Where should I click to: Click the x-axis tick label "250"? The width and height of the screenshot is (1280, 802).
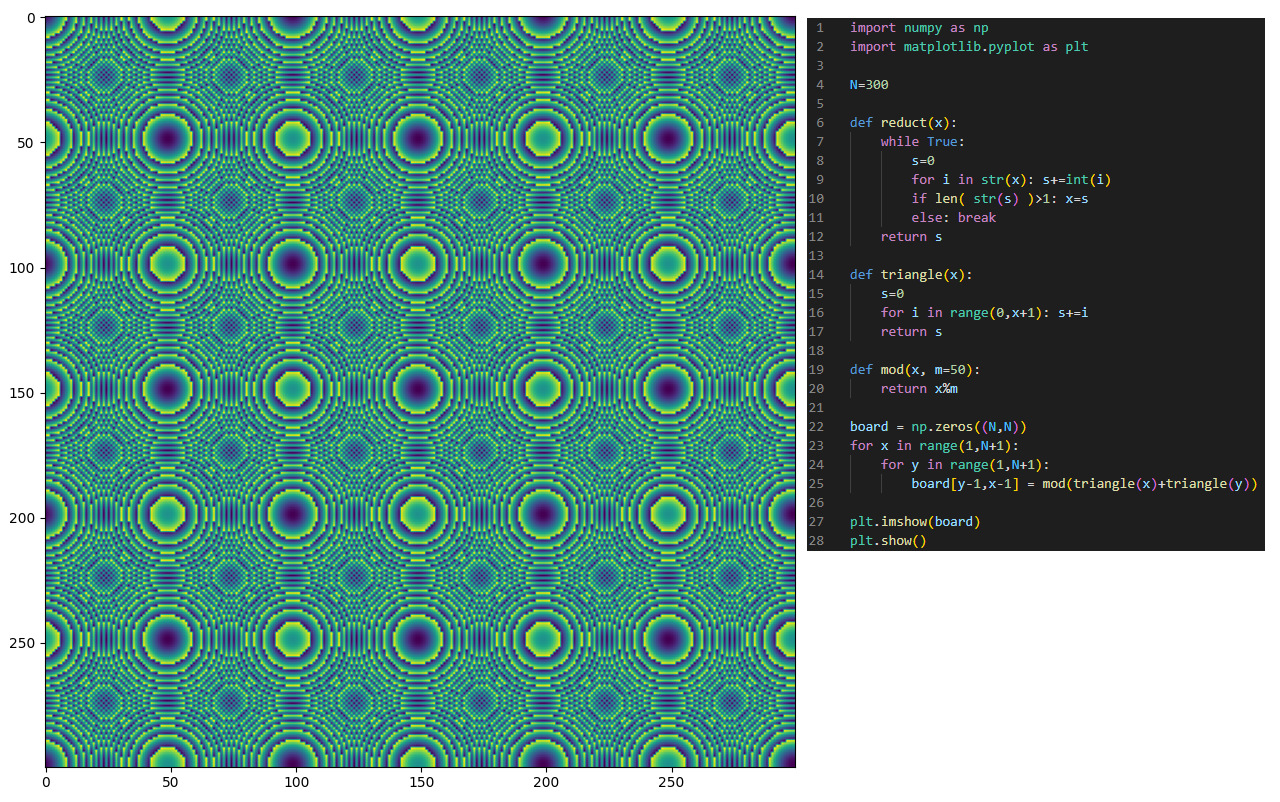tap(671, 783)
